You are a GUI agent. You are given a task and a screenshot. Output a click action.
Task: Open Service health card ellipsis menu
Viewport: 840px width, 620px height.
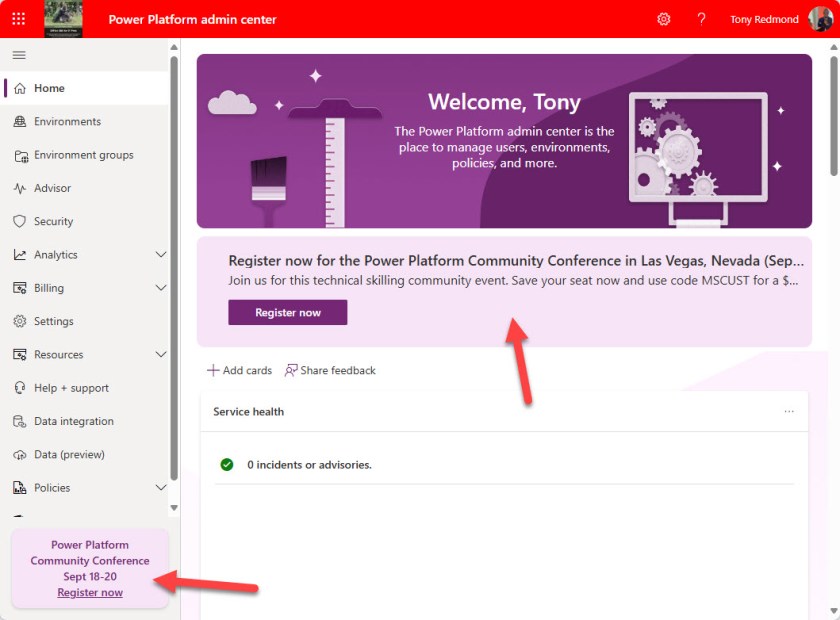tap(789, 412)
